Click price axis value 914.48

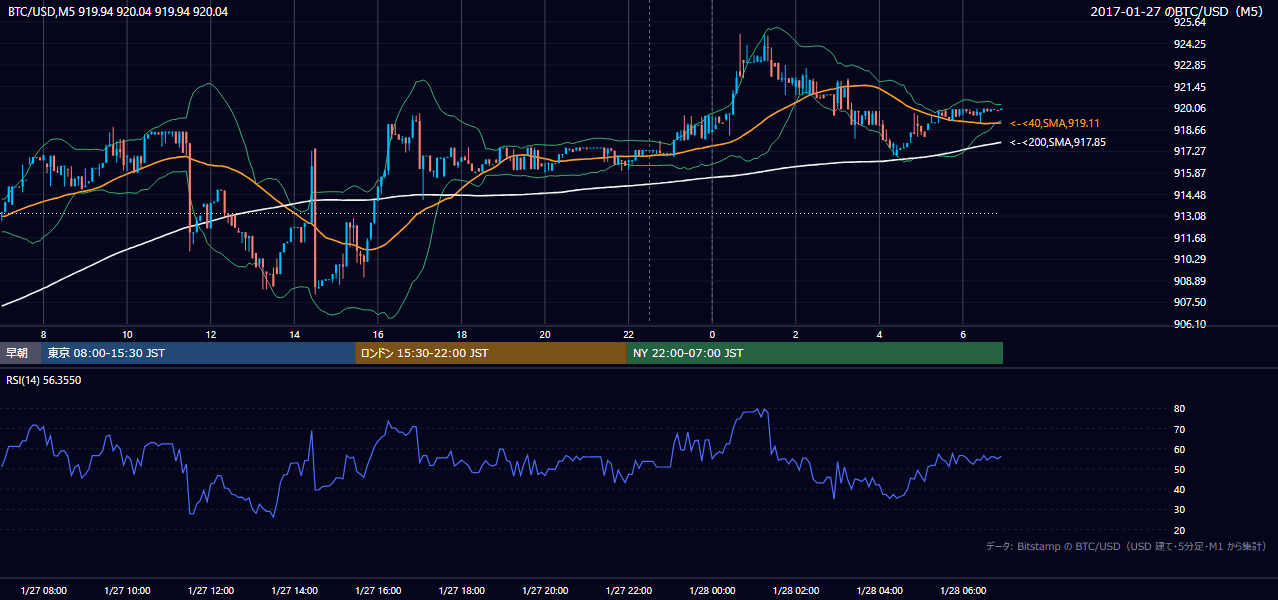point(1189,195)
